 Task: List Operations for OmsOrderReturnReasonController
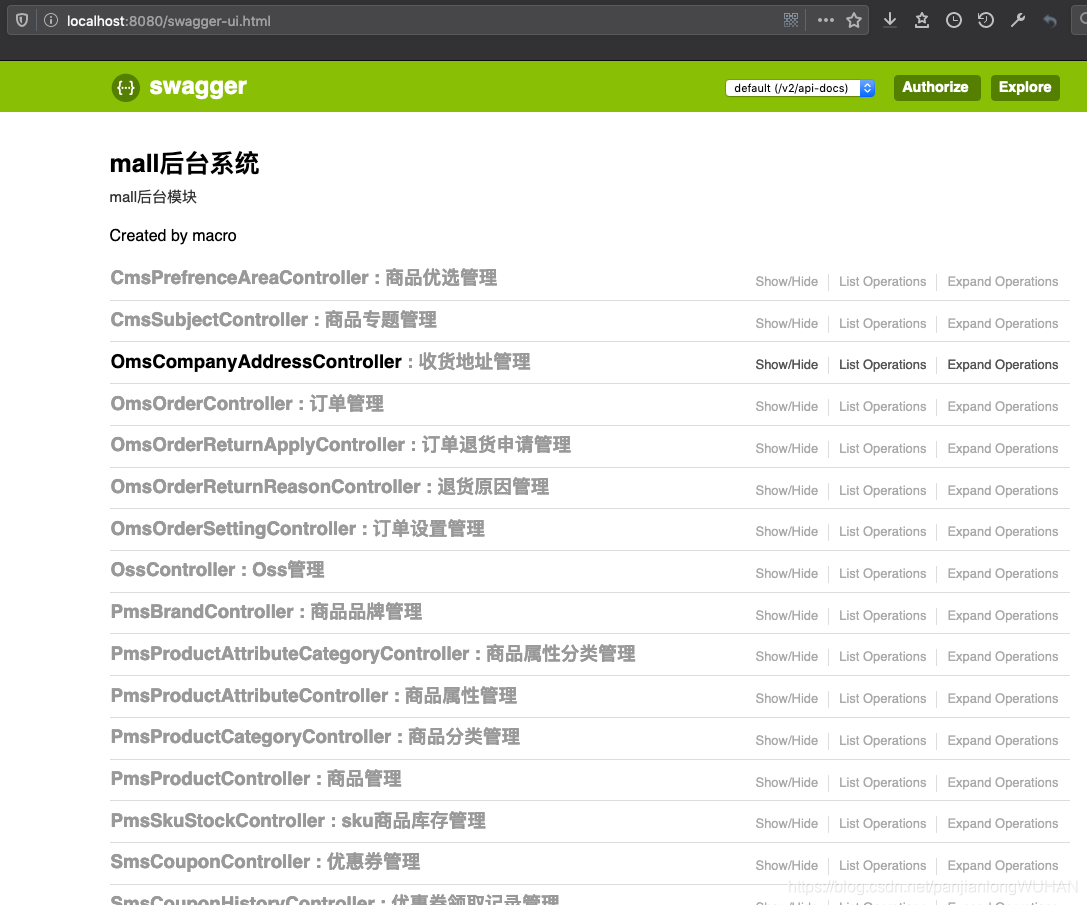click(x=882, y=490)
